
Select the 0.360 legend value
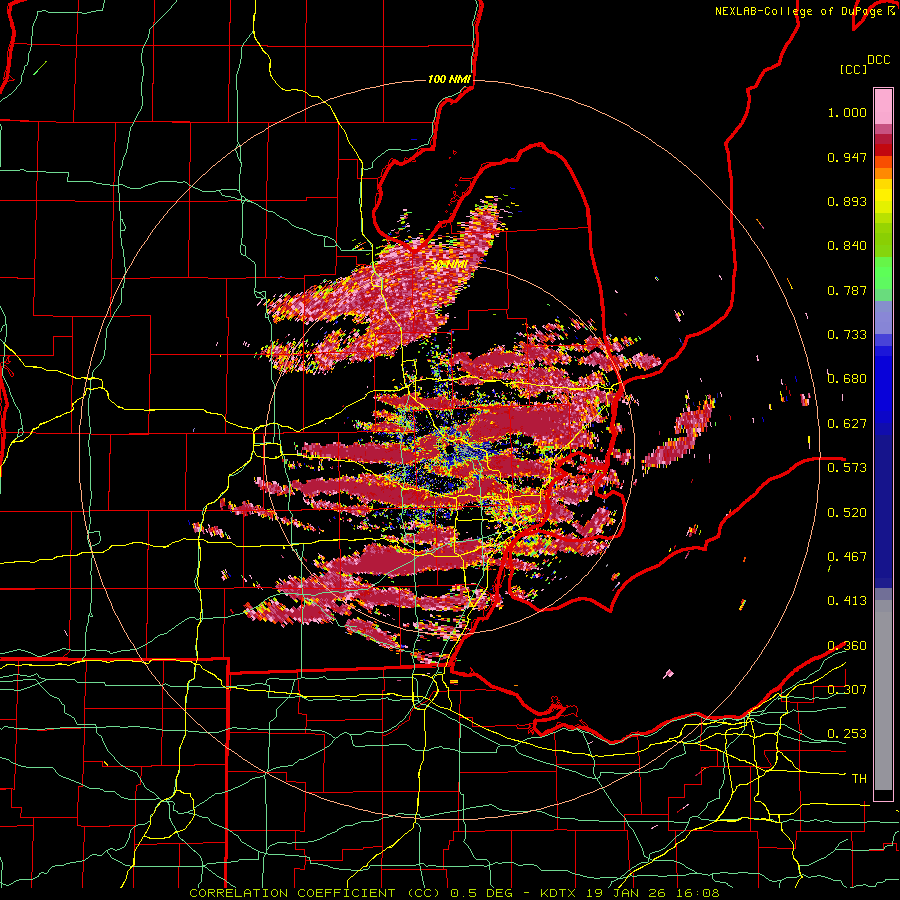[x=847, y=646]
